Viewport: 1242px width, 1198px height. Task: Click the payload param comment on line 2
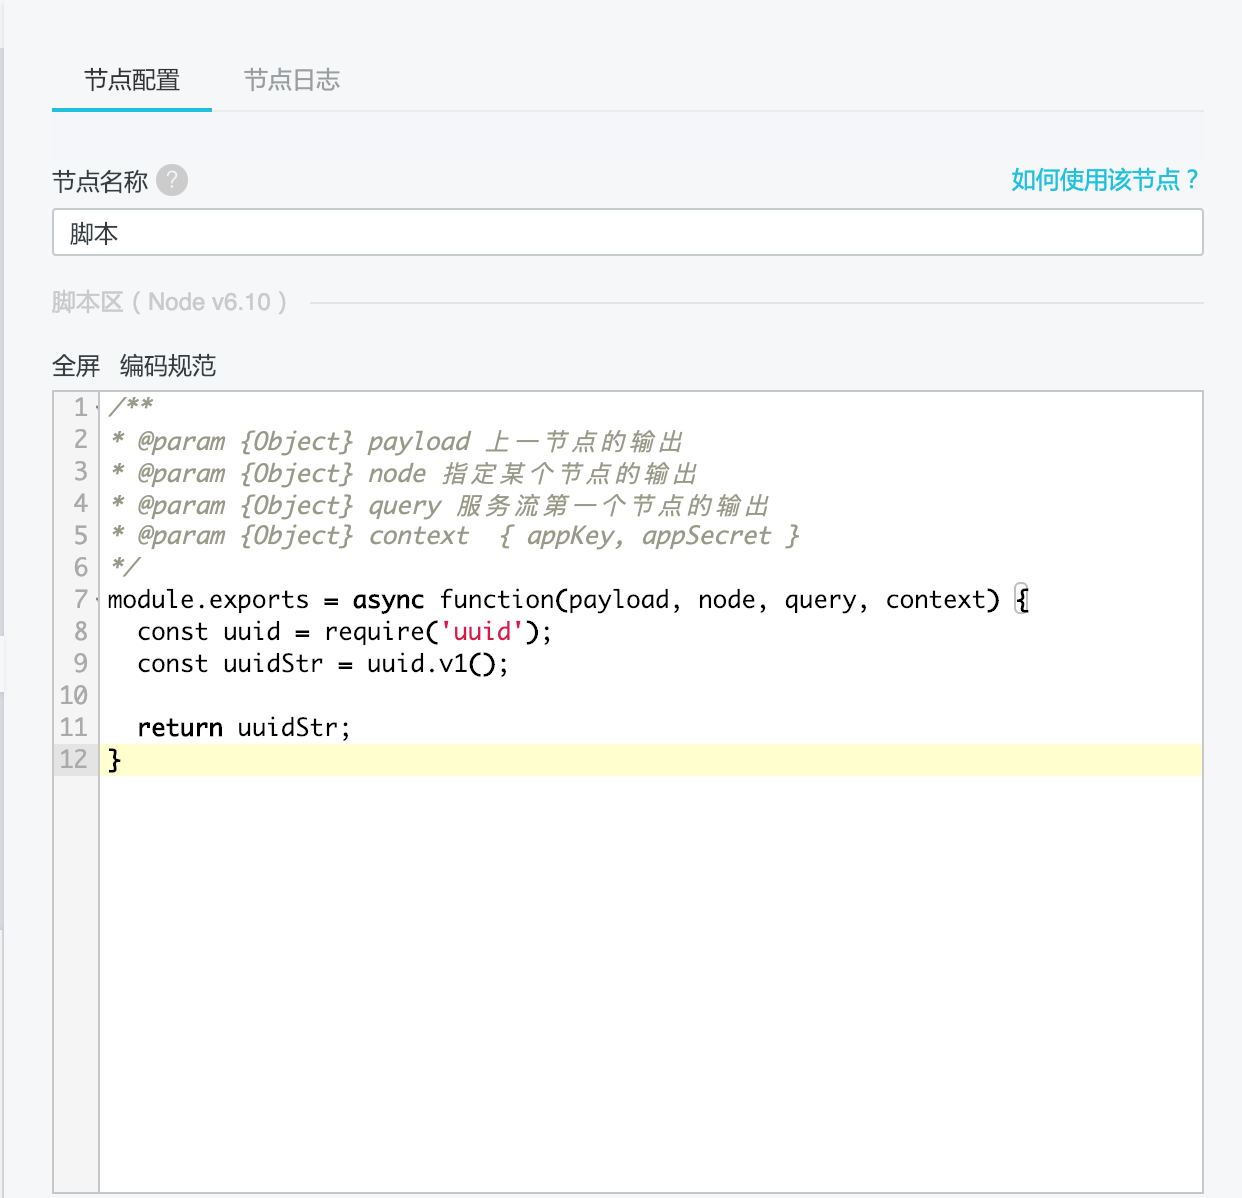418,442
